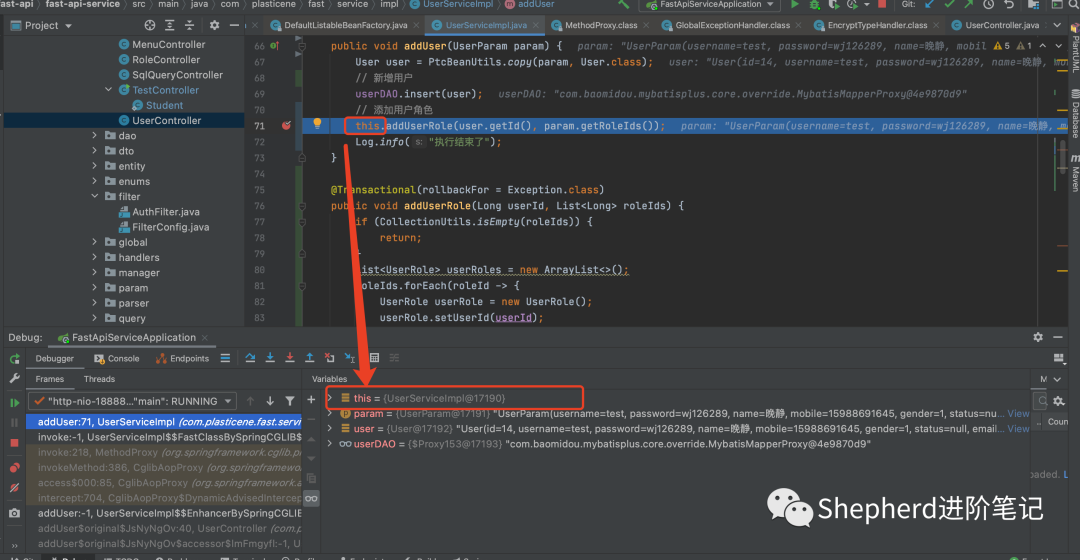Click View link for user variable

tap(1019, 428)
